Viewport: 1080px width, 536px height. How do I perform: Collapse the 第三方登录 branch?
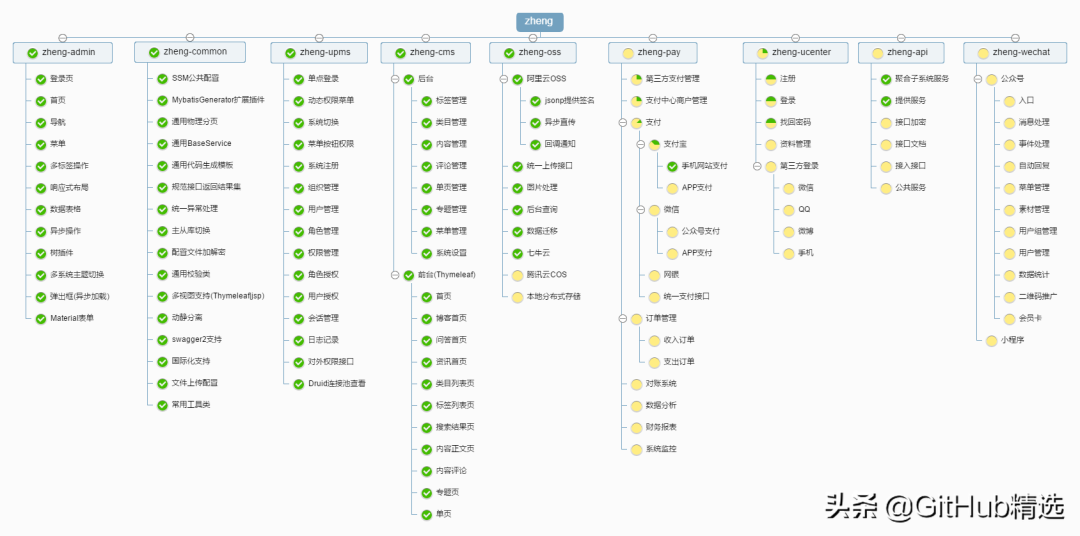[x=757, y=166]
